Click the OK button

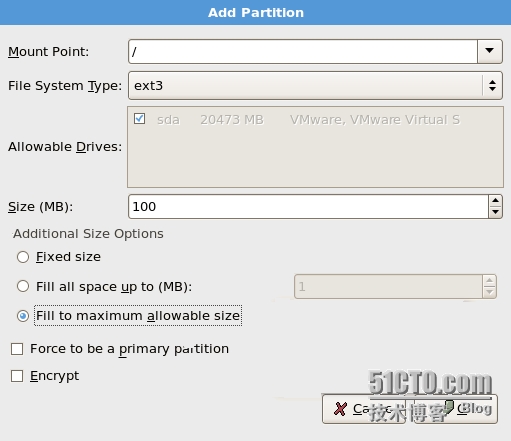(456, 409)
